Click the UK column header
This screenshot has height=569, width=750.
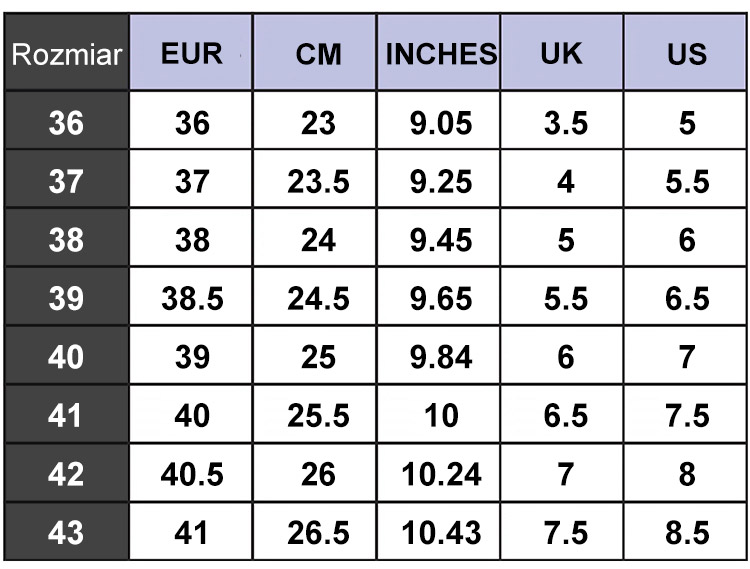pyautogui.click(x=562, y=52)
